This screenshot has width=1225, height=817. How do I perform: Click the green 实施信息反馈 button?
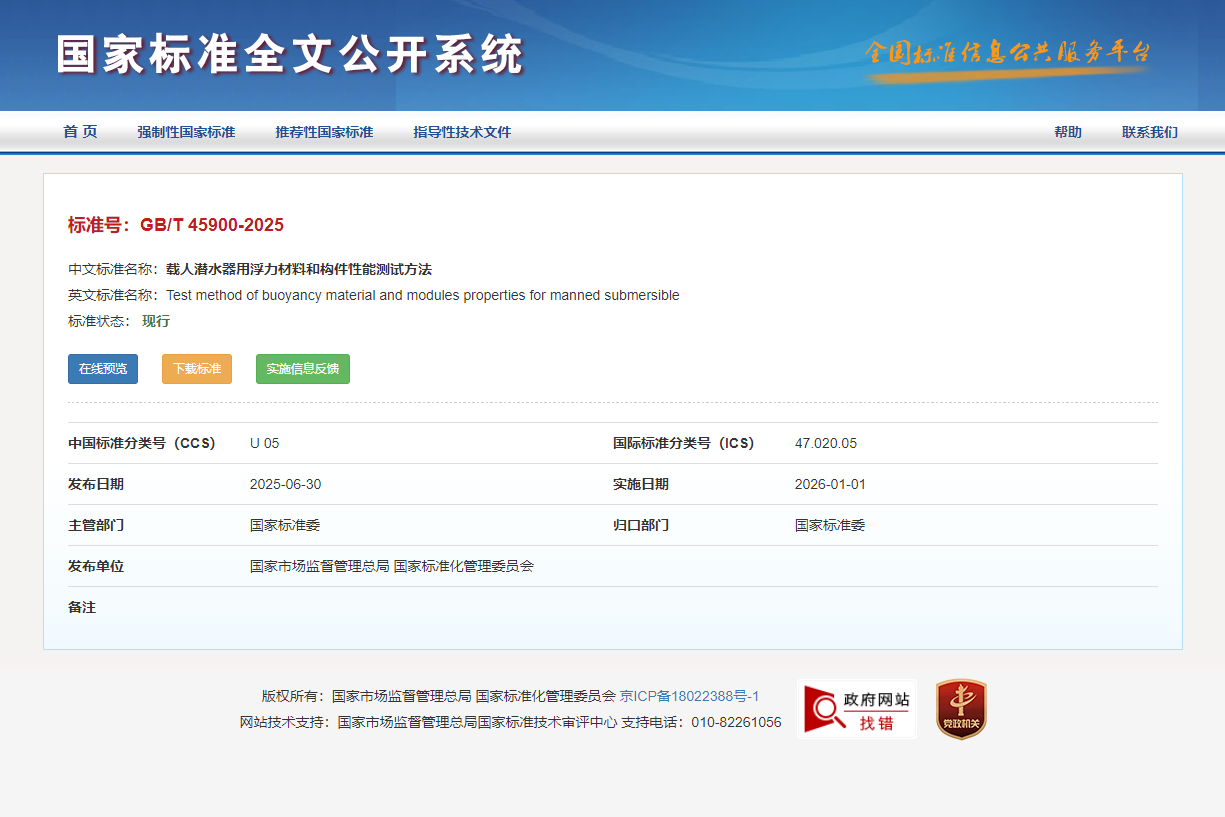click(x=302, y=369)
